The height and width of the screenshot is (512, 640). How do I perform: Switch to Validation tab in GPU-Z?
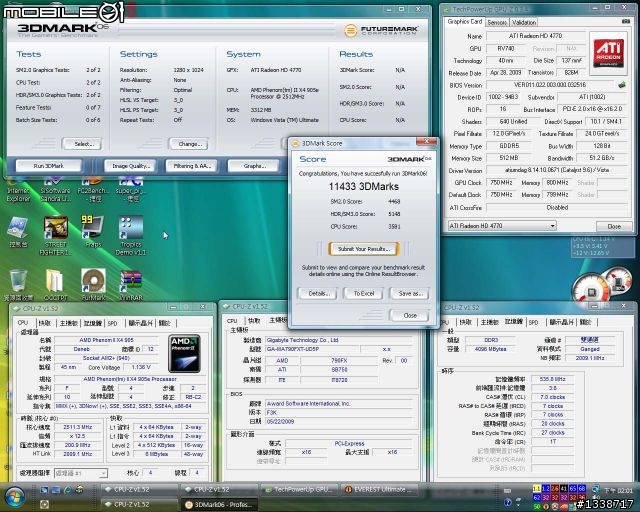[x=524, y=22]
